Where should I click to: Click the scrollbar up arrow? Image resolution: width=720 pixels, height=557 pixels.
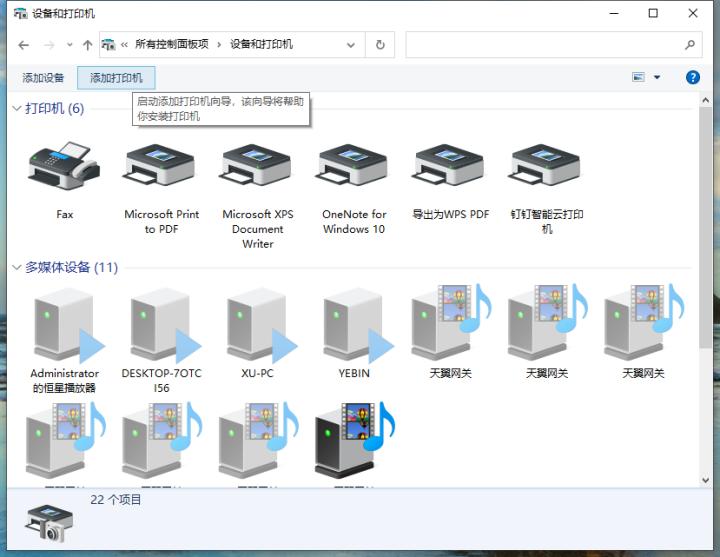tap(706, 100)
